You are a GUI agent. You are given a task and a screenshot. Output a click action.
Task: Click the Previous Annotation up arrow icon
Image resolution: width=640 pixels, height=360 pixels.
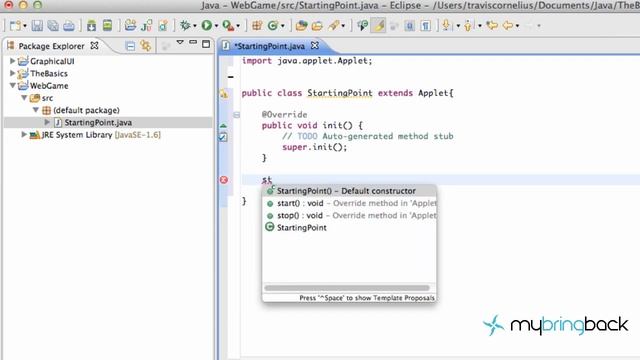[468, 25]
